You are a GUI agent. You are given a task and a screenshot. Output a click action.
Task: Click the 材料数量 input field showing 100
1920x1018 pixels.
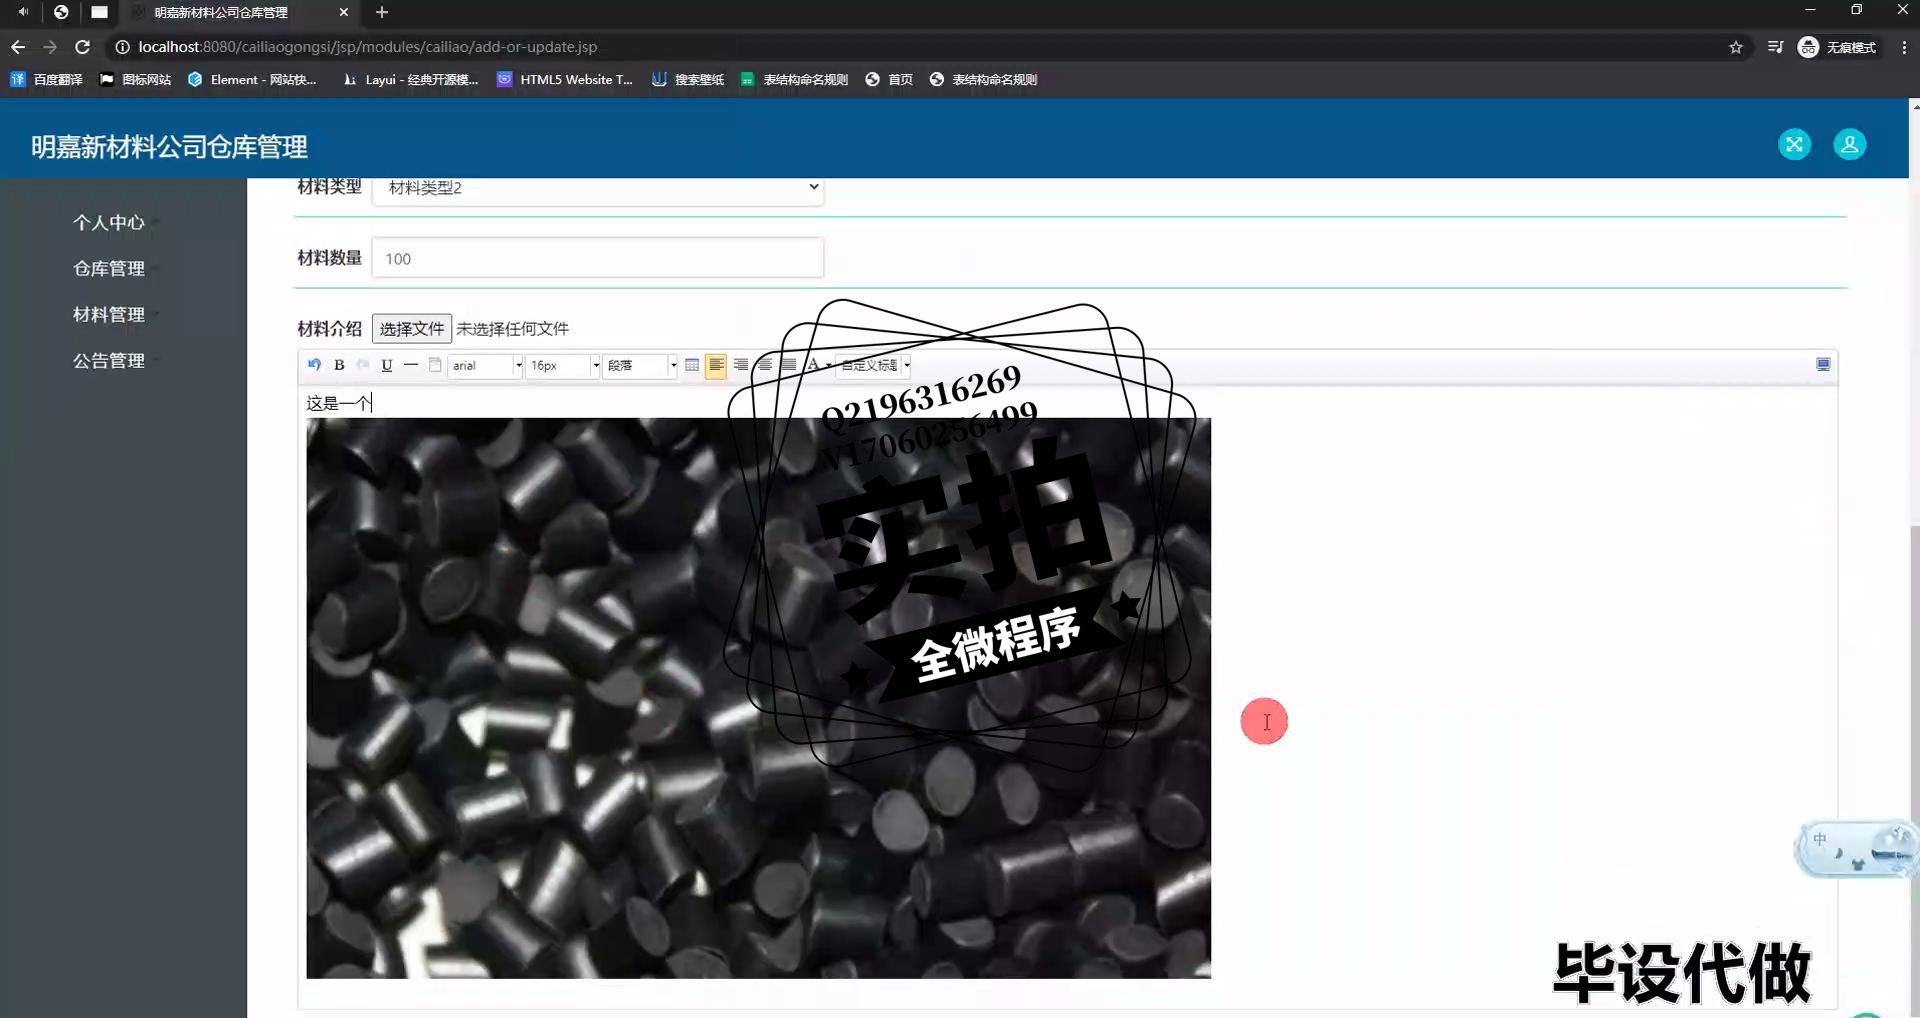pyautogui.click(x=598, y=258)
